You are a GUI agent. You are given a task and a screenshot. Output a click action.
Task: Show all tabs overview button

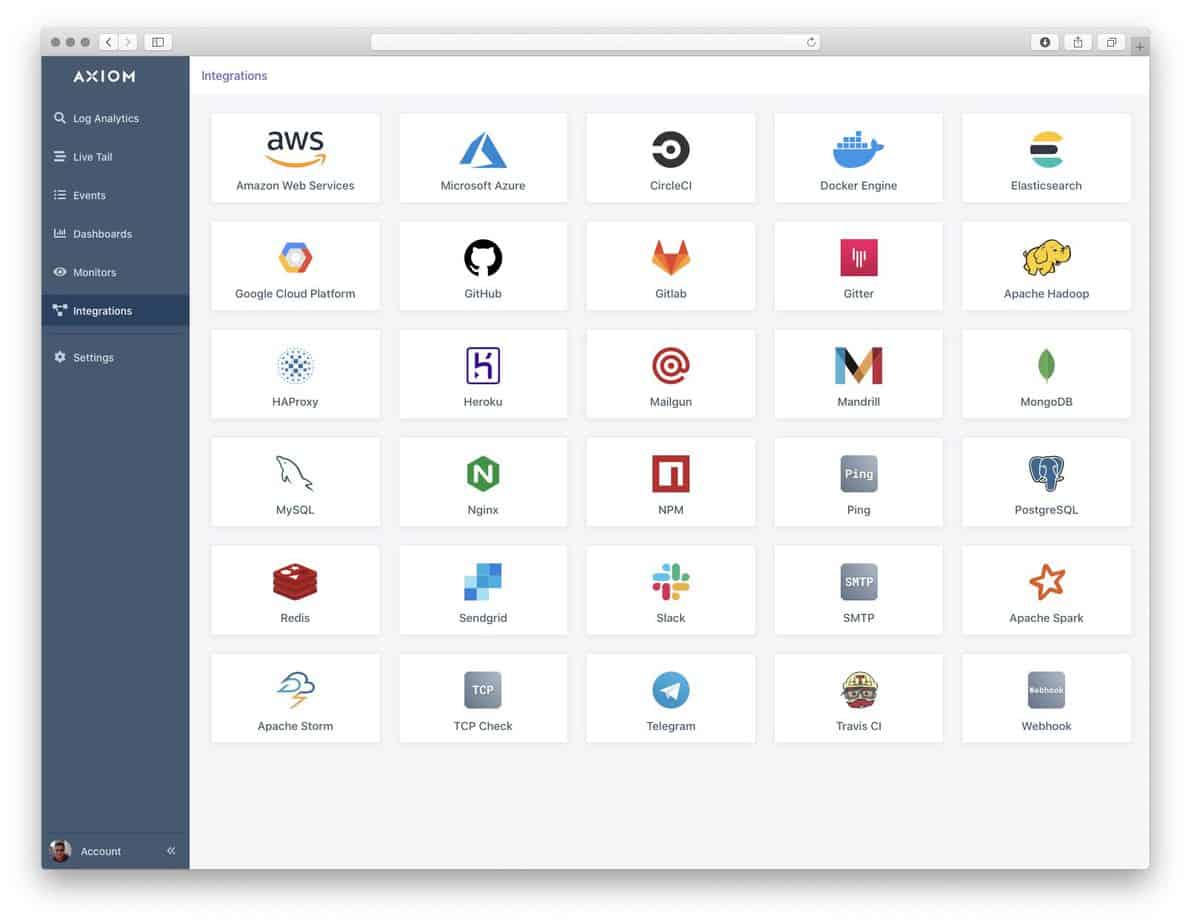(x=1111, y=43)
